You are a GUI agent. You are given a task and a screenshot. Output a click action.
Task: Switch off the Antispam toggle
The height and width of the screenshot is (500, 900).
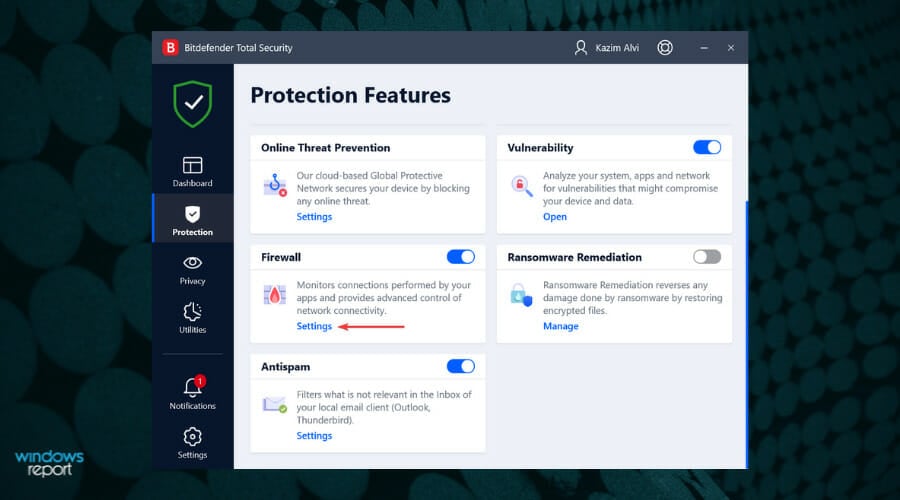click(x=460, y=366)
